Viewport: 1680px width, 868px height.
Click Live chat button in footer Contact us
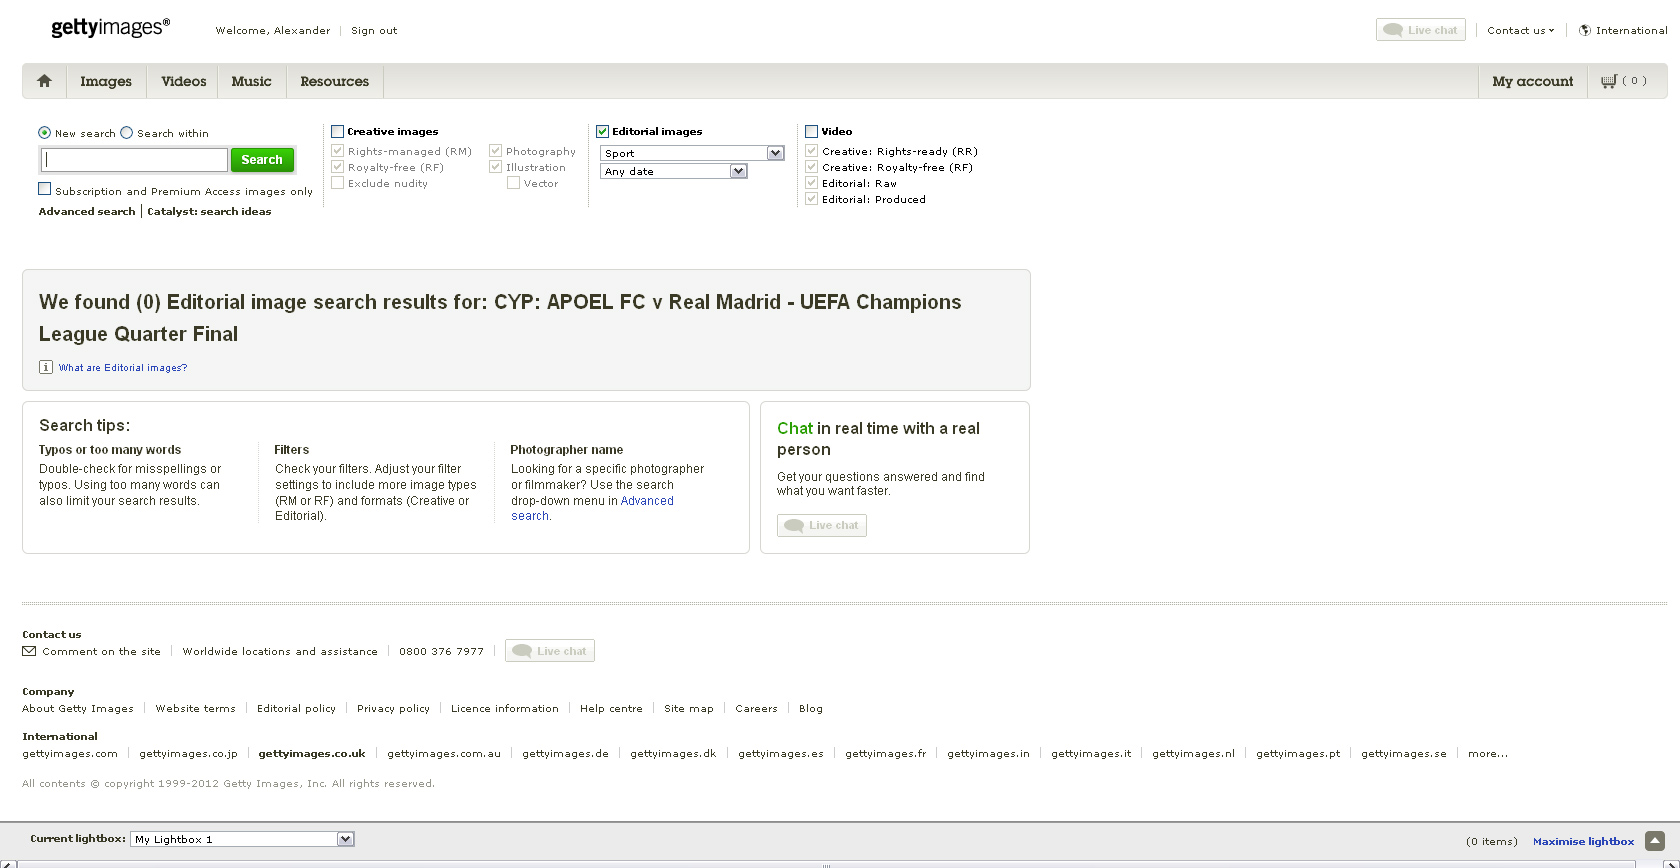(x=550, y=651)
